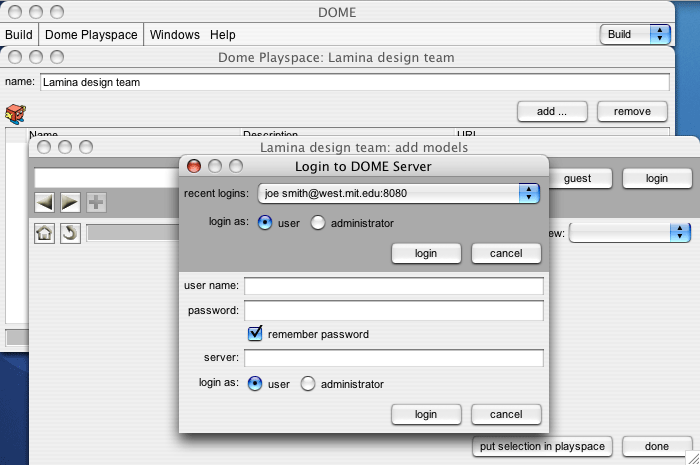Open the Help menu
The image size is (700, 465).
[222, 35]
